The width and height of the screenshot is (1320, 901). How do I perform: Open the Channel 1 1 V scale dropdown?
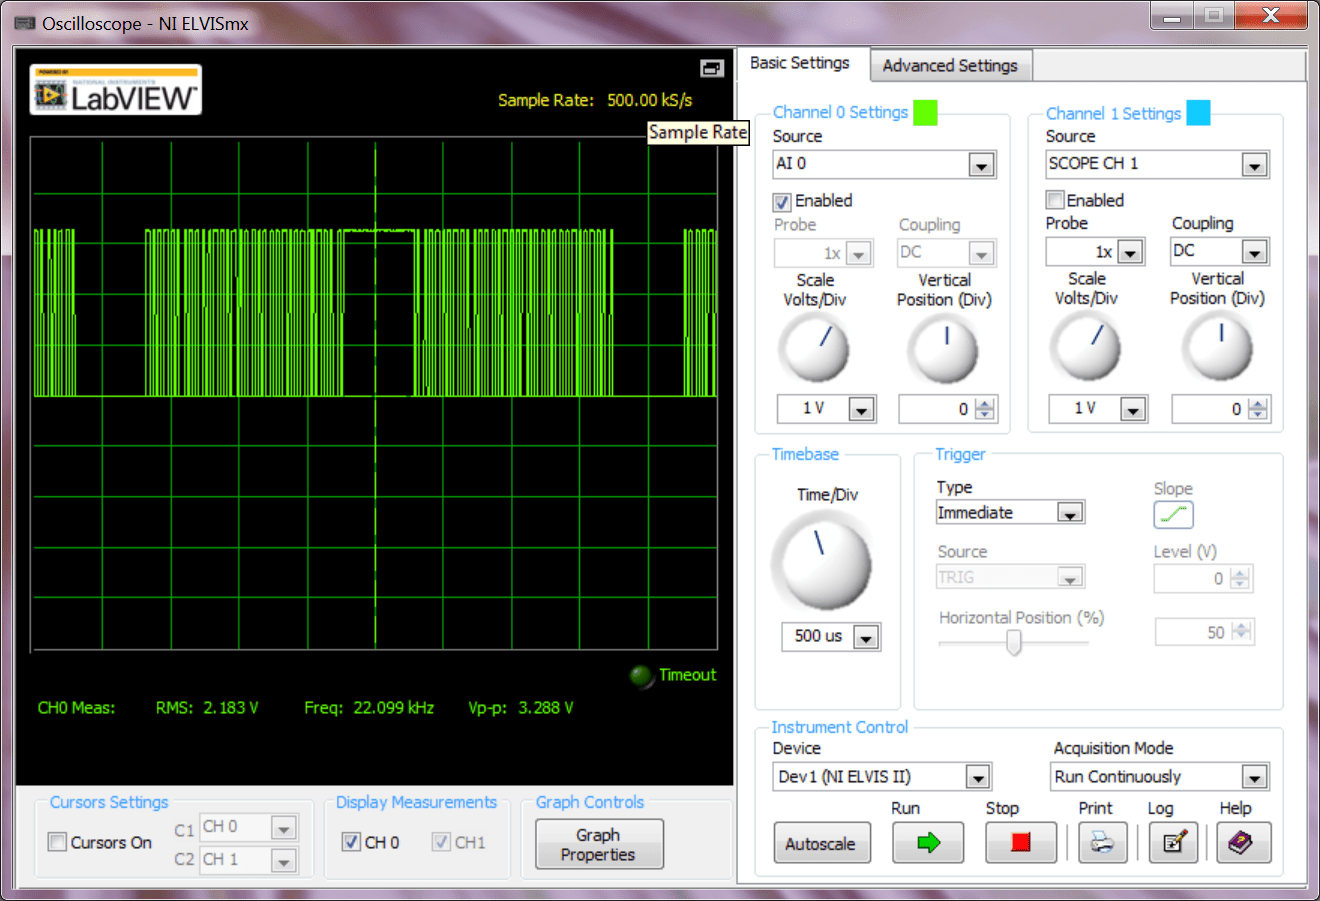click(x=1132, y=409)
